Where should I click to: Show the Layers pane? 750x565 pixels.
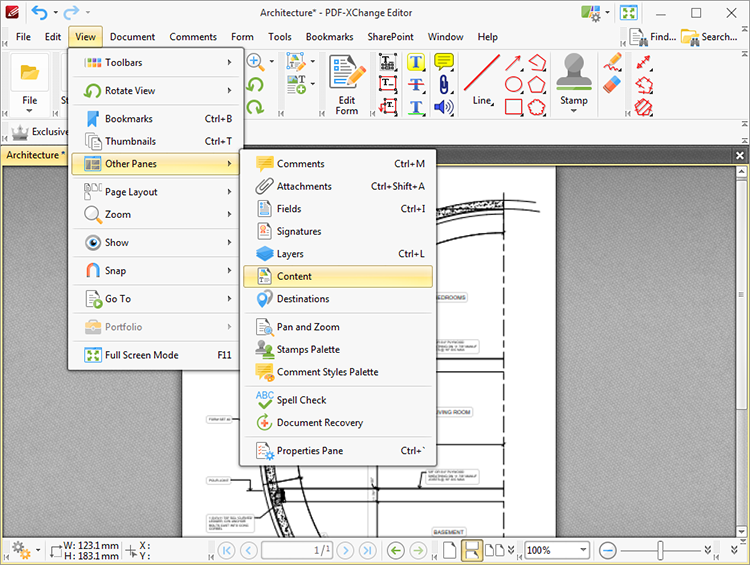click(x=338, y=254)
